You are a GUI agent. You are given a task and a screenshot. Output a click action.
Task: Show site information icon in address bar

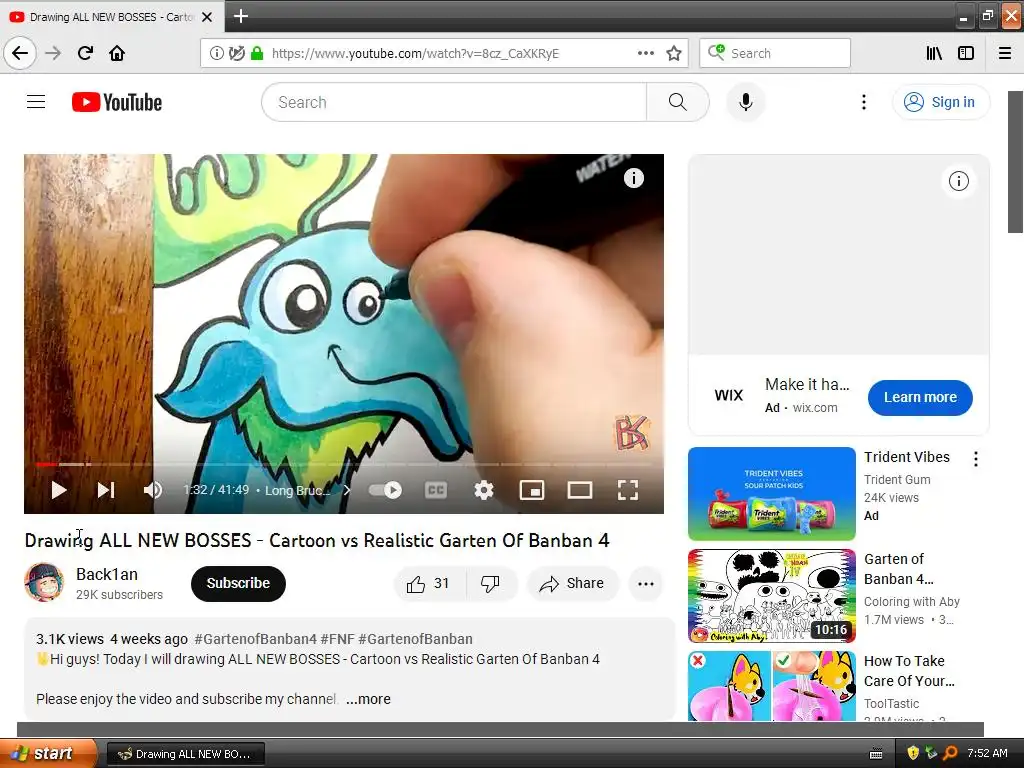pyautogui.click(x=217, y=53)
